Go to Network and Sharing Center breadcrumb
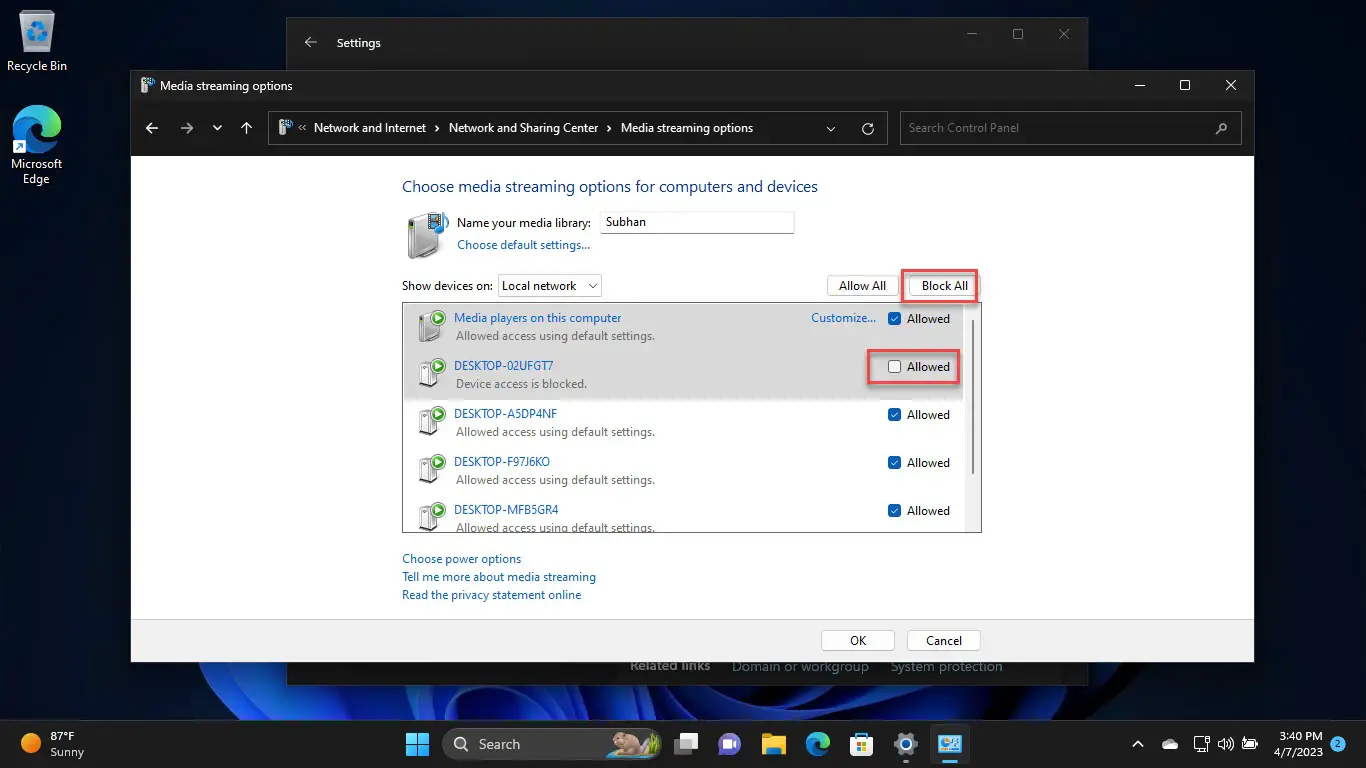Image resolution: width=1366 pixels, height=768 pixels. [x=523, y=128]
